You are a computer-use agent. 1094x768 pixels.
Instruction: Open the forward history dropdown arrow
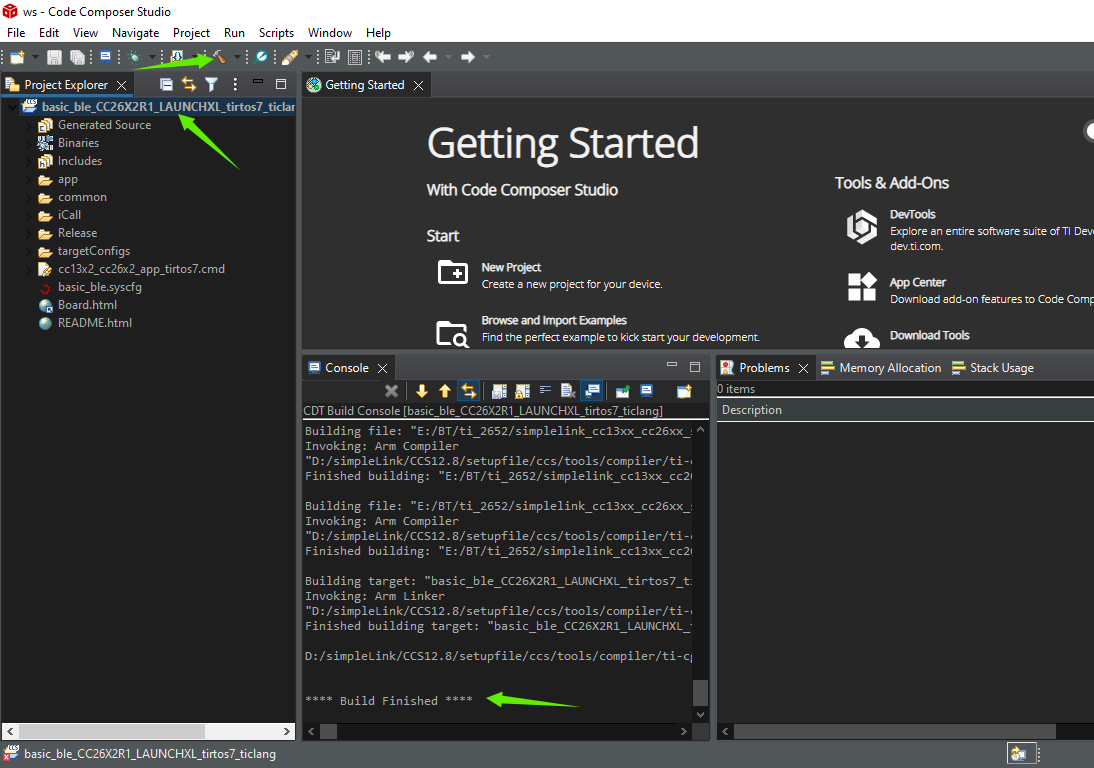point(486,57)
